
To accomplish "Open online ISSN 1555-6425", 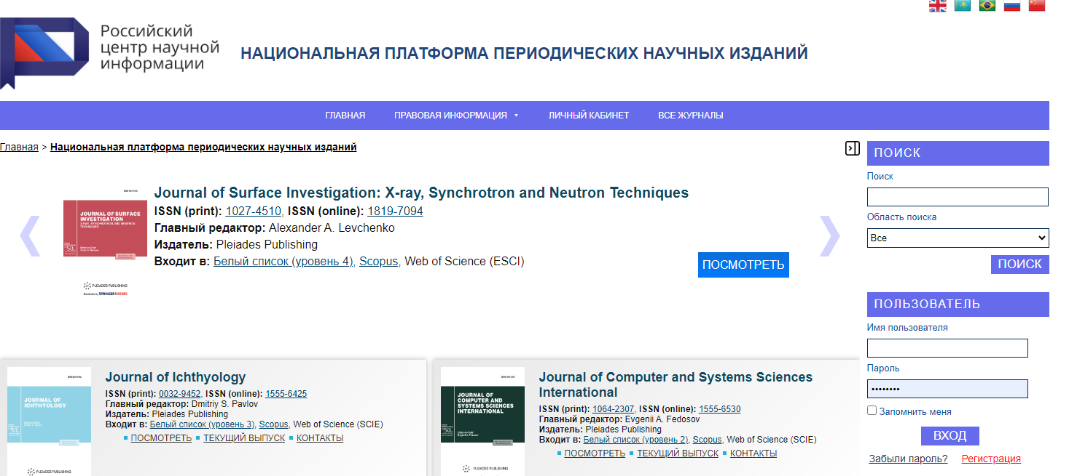I will click(286, 393).
